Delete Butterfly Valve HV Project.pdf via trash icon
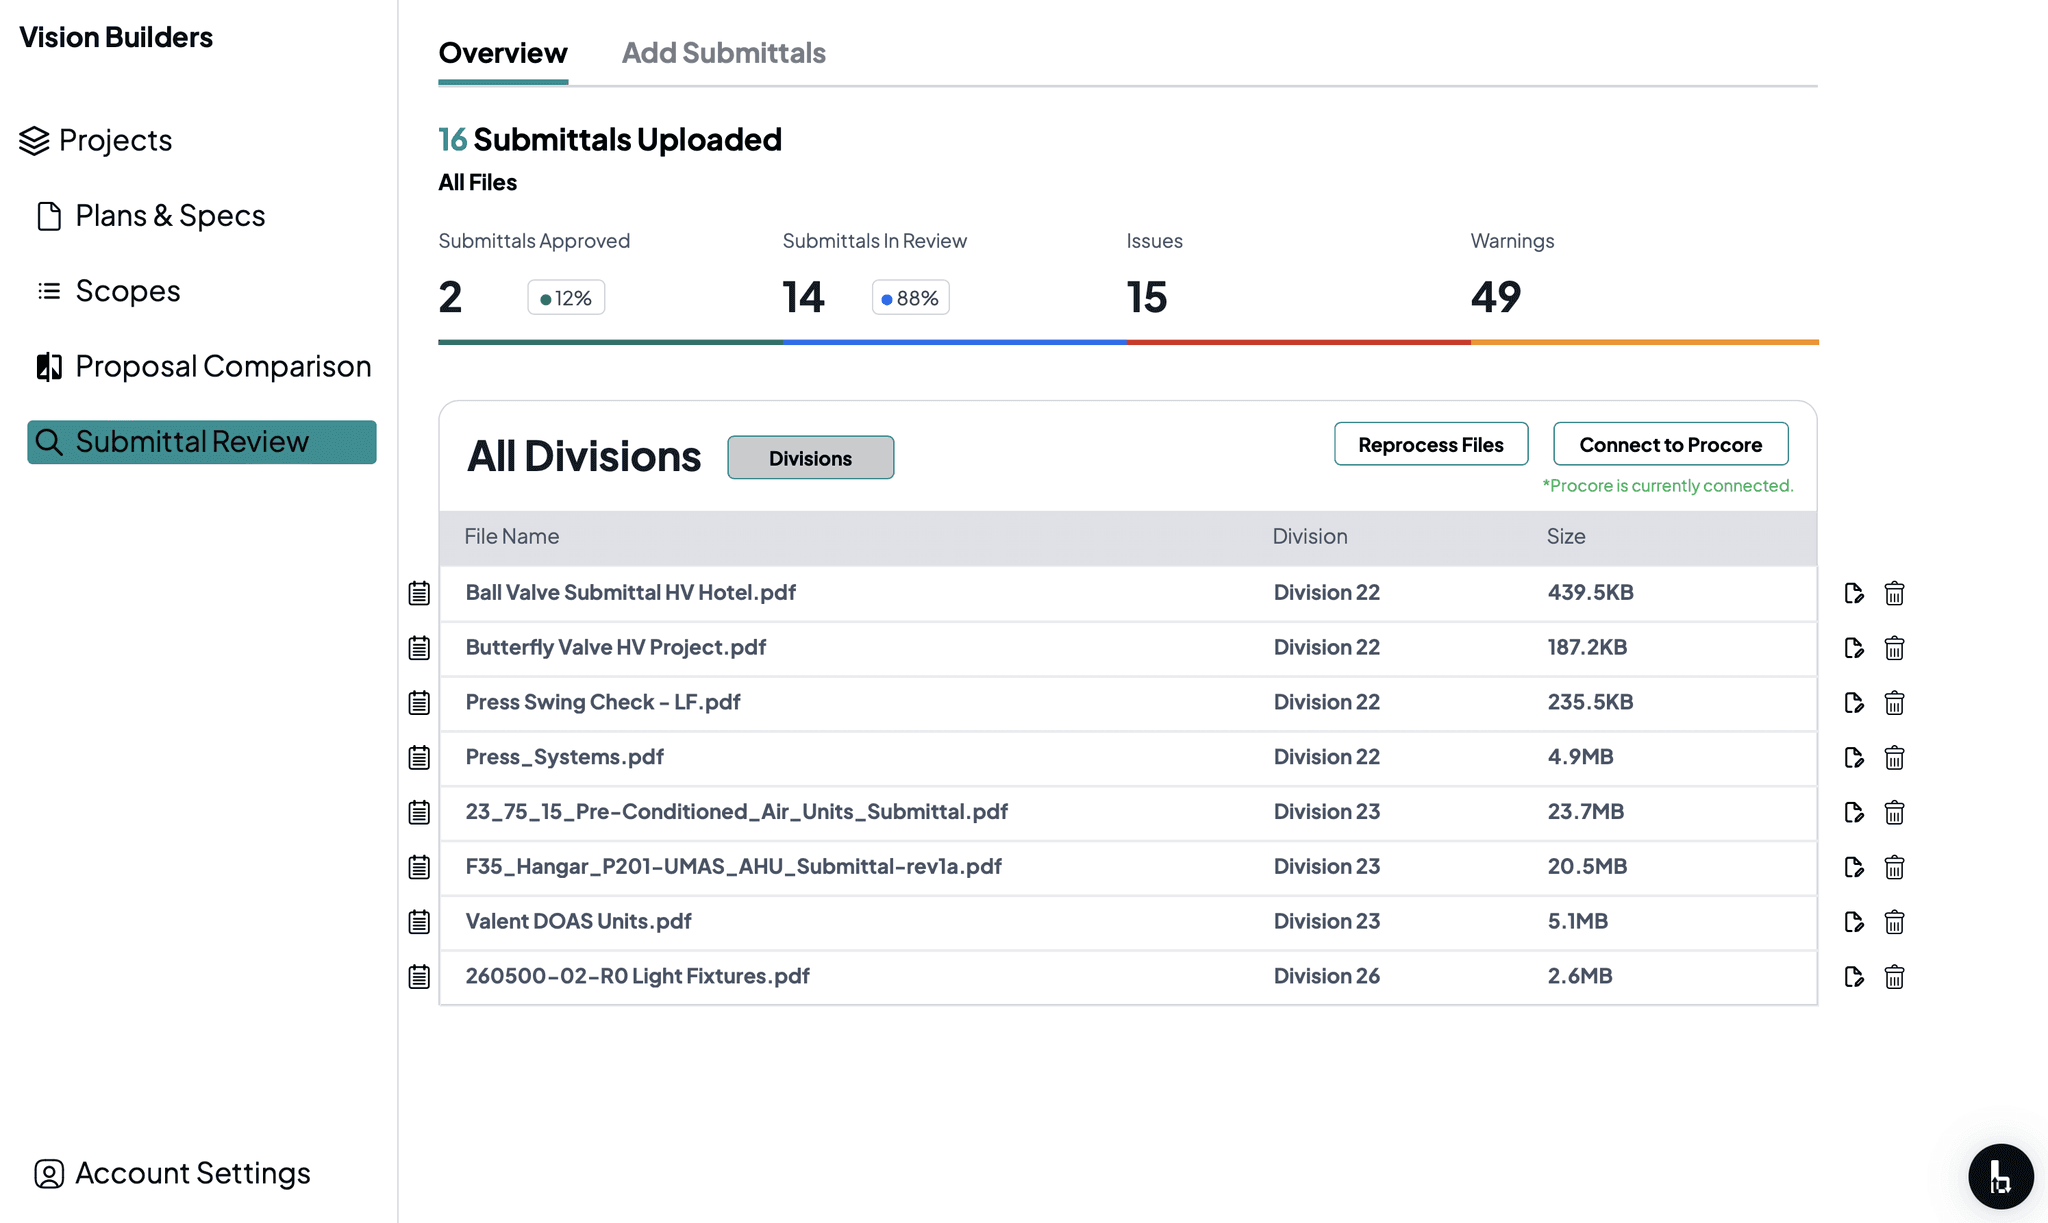2048x1223 pixels. [1895, 647]
